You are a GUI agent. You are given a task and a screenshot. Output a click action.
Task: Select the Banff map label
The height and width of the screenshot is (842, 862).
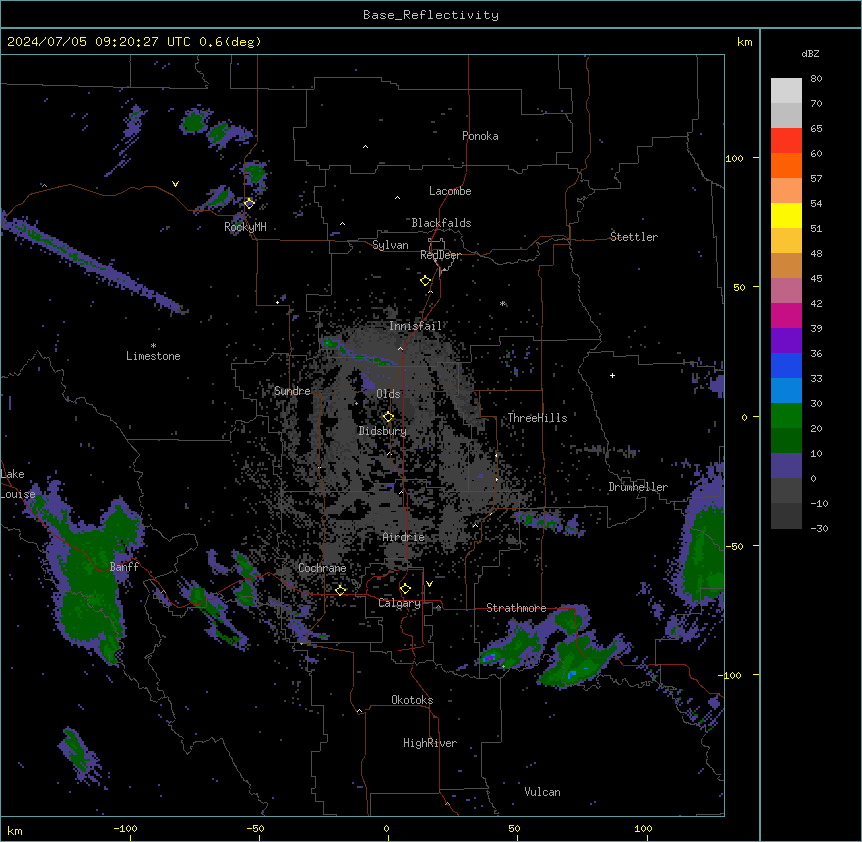[124, 567]
